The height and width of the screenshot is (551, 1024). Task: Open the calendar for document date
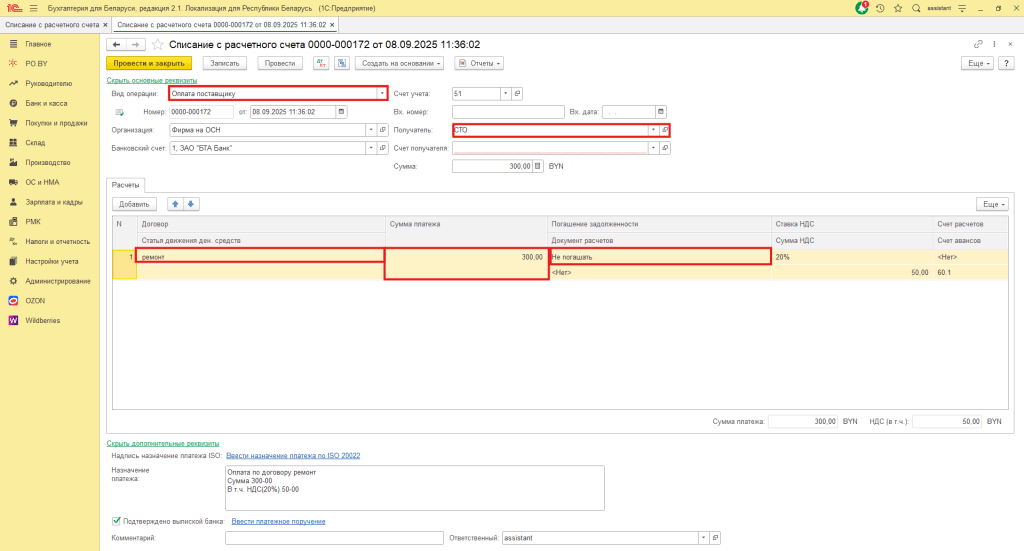click(341, 112)
